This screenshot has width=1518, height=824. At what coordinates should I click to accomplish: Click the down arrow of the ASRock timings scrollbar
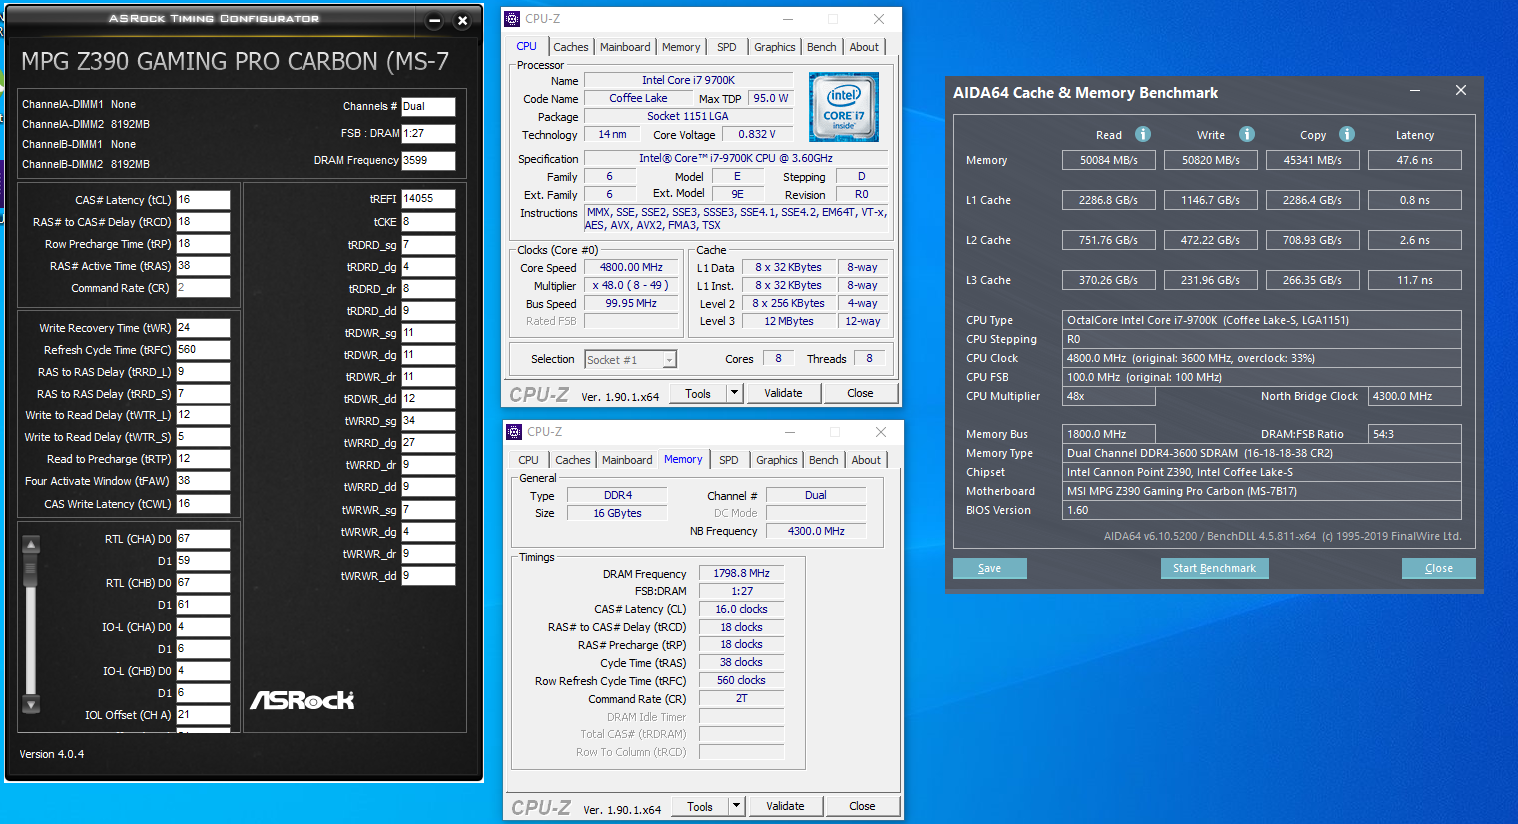point(31,704)
